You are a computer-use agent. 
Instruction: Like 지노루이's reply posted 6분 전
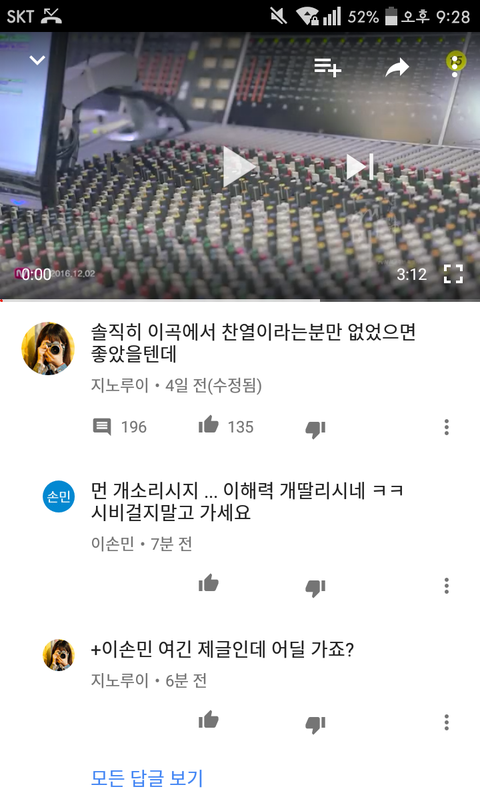208,720
